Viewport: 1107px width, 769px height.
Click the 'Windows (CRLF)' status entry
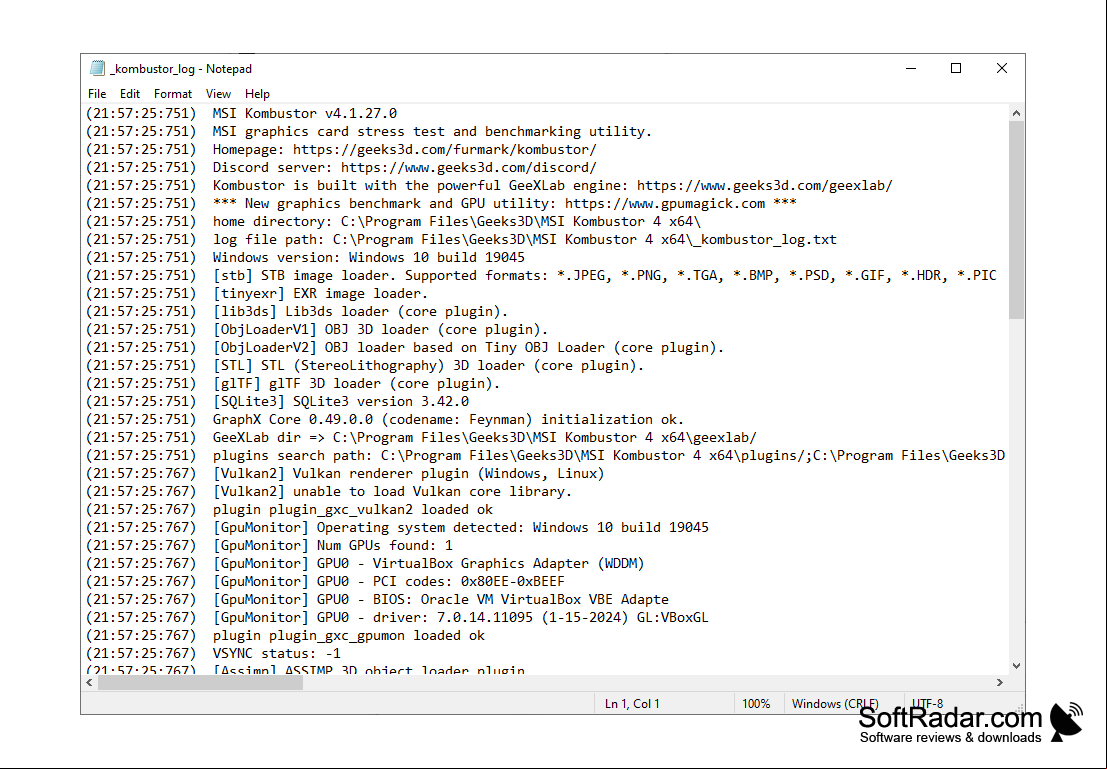pyautogui.click(x=835, y=704)
